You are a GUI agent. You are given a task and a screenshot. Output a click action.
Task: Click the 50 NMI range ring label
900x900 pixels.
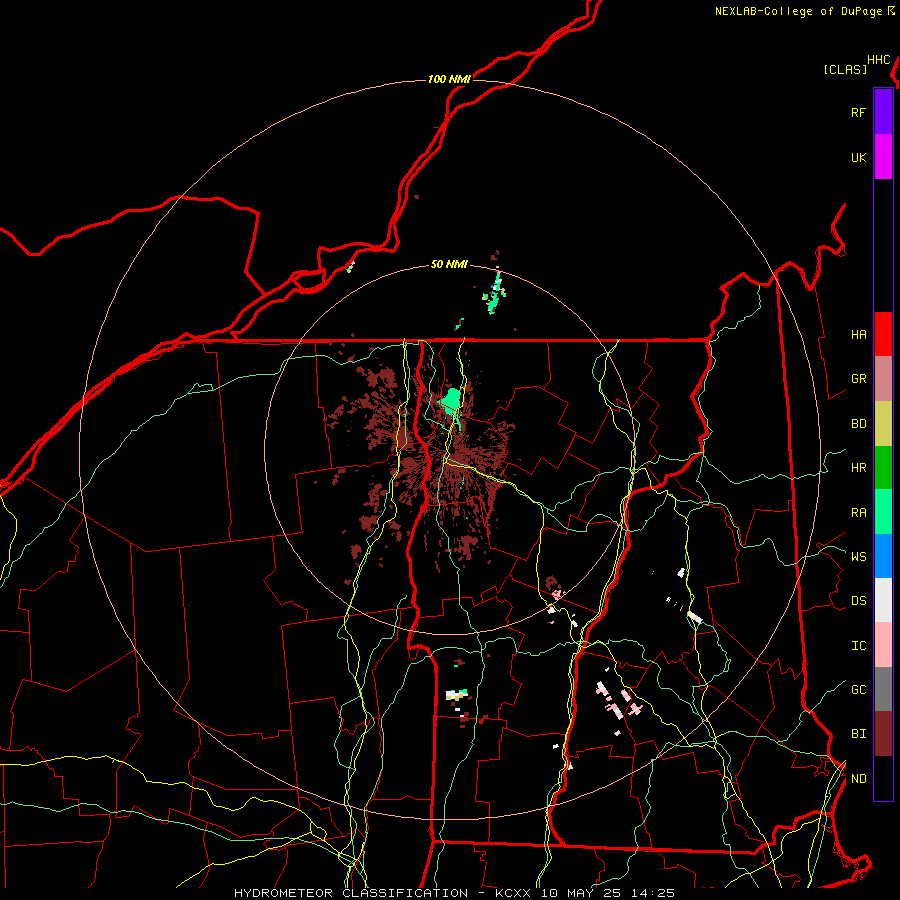[449, 264]
